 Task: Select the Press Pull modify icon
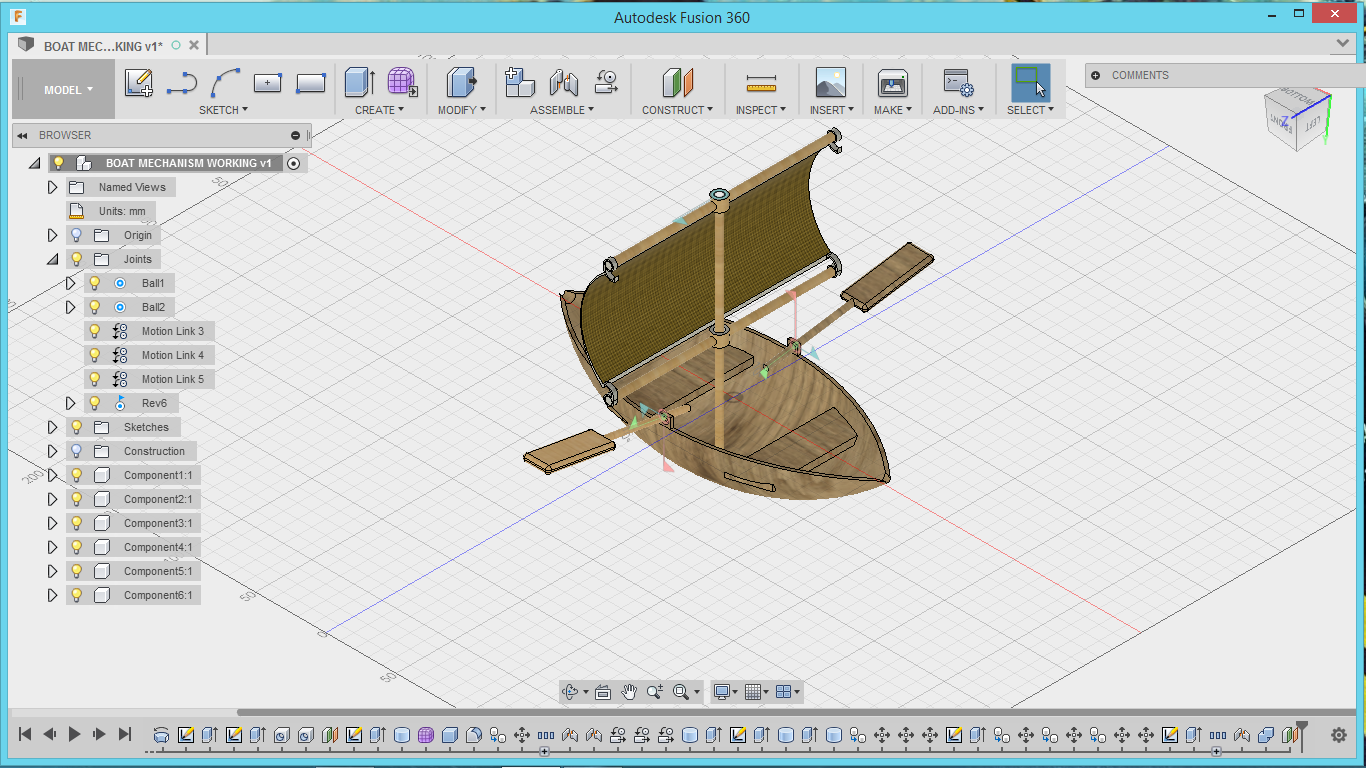[x=461, y=83]
